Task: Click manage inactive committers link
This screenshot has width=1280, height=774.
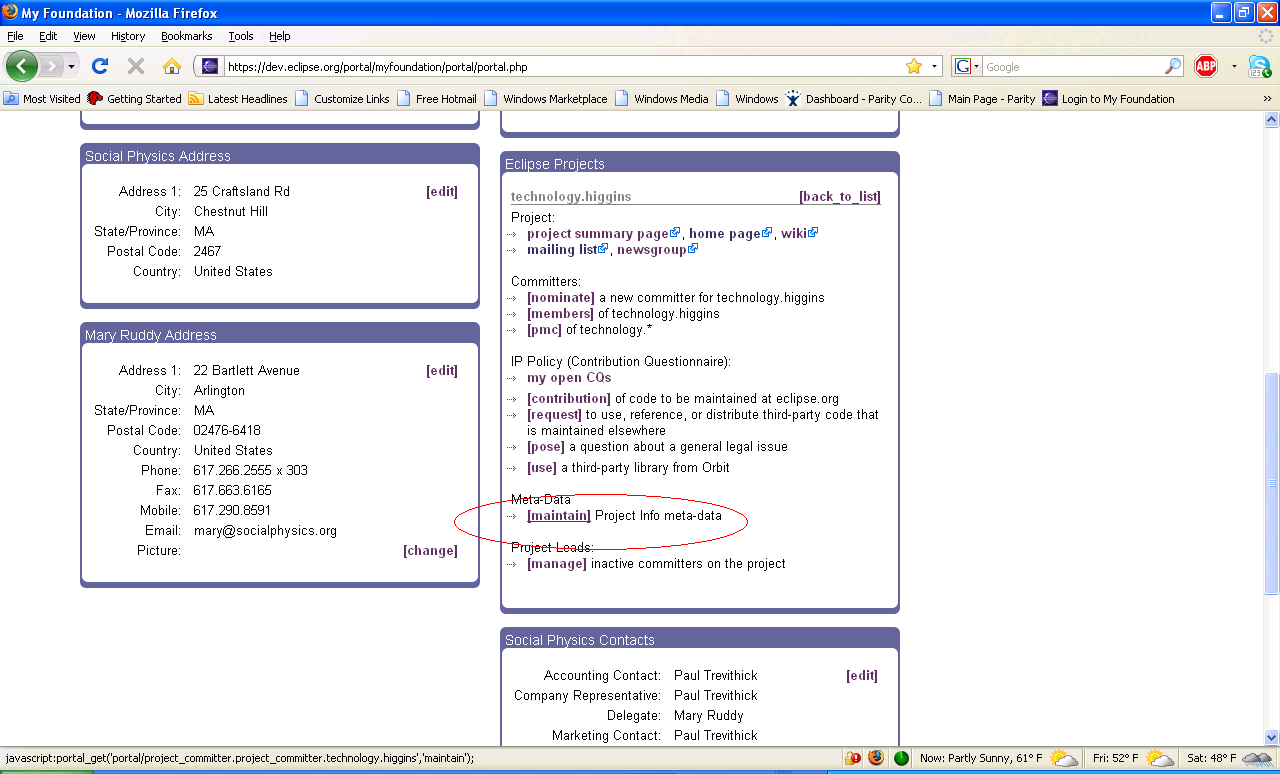Action: pos(557,563)
